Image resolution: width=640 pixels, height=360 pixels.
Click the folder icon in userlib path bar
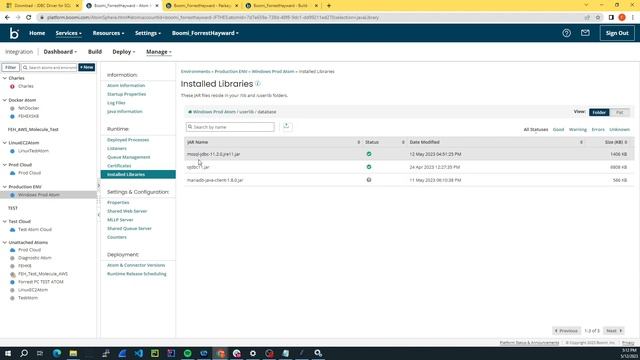[x=190, y=112]
